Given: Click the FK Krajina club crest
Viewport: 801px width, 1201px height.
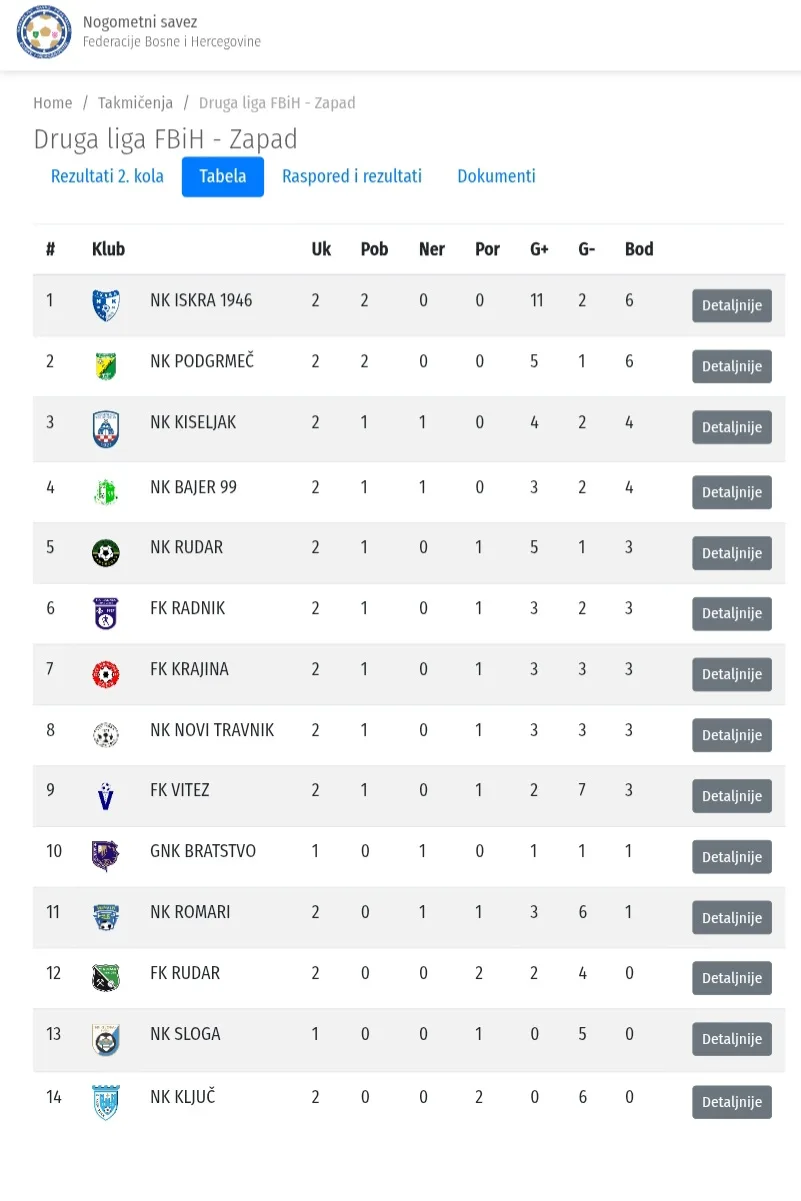Looking at the screenshot, I should pyautogui.click(x=105, y=674).
